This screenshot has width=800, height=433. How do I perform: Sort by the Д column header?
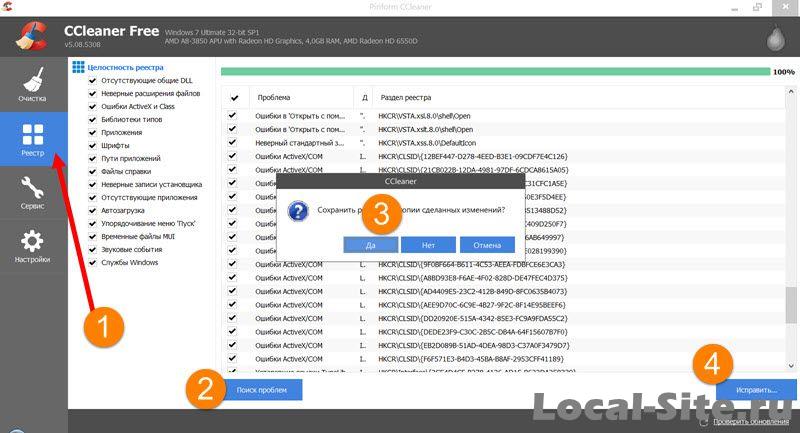pyautogui.click(x=364, y=97)
